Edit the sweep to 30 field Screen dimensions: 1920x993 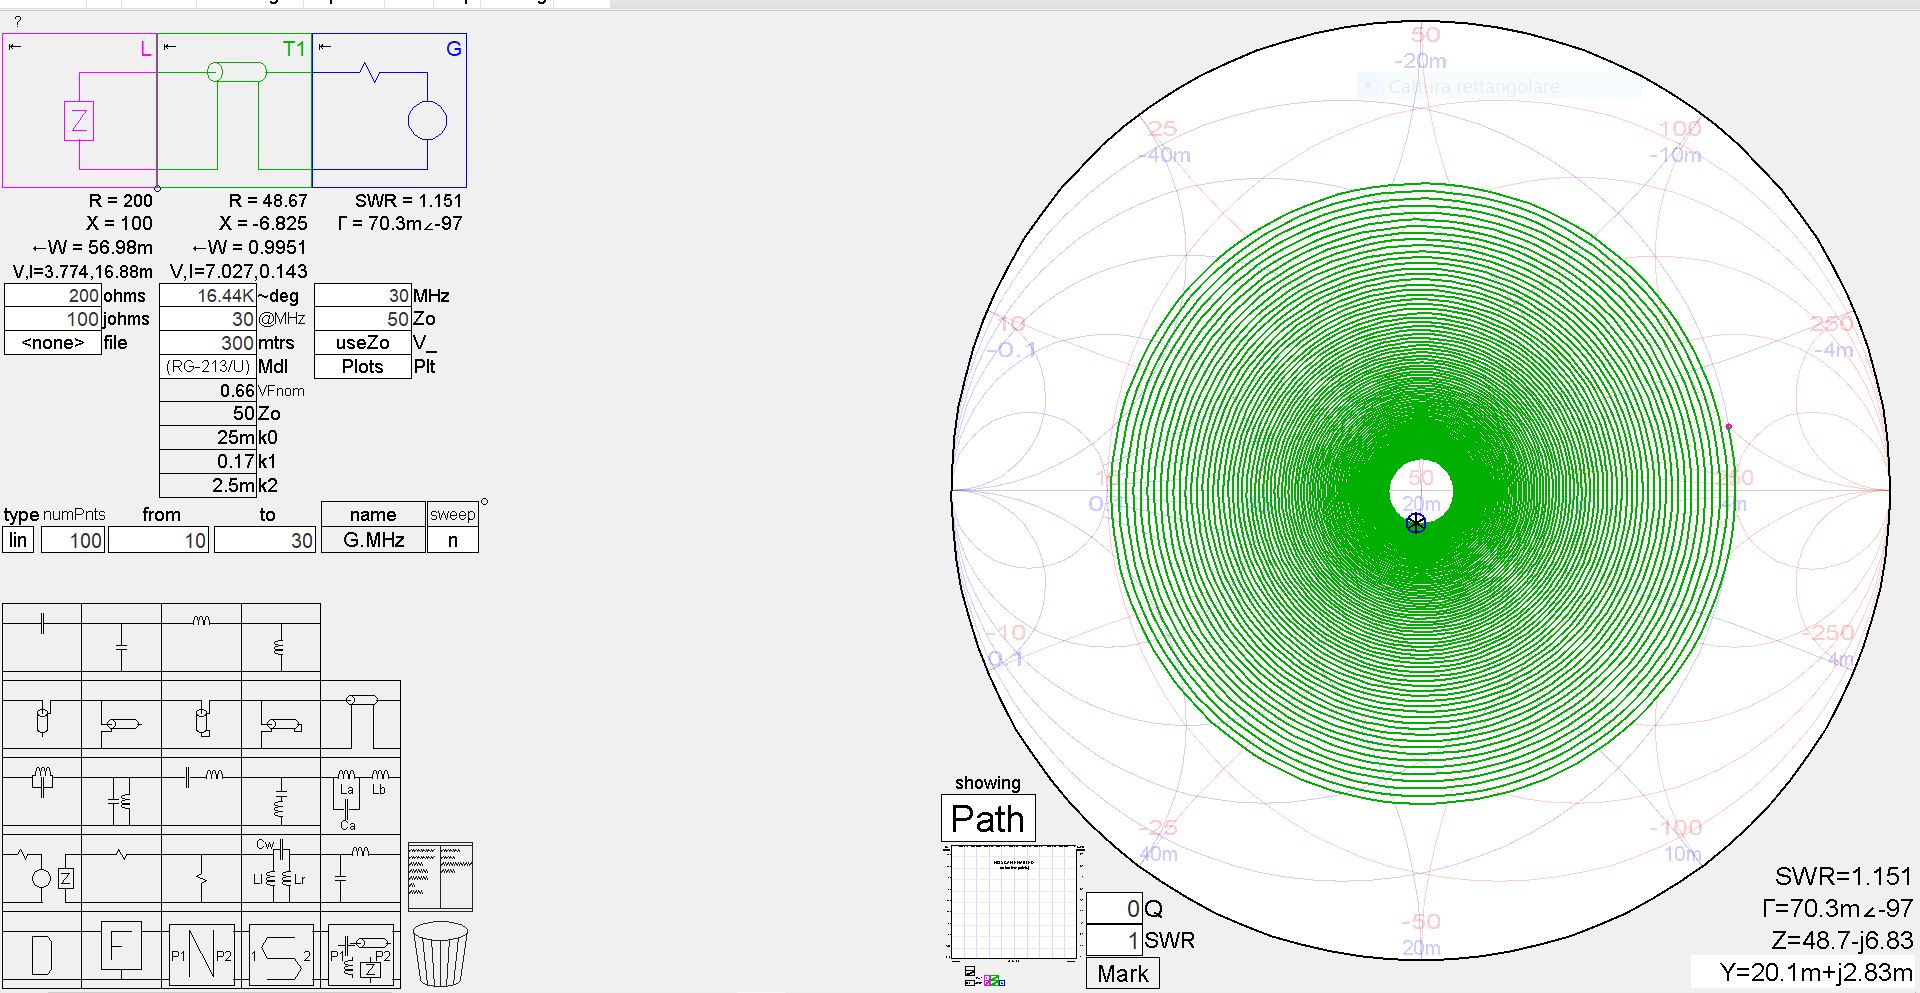pos(264,540)
